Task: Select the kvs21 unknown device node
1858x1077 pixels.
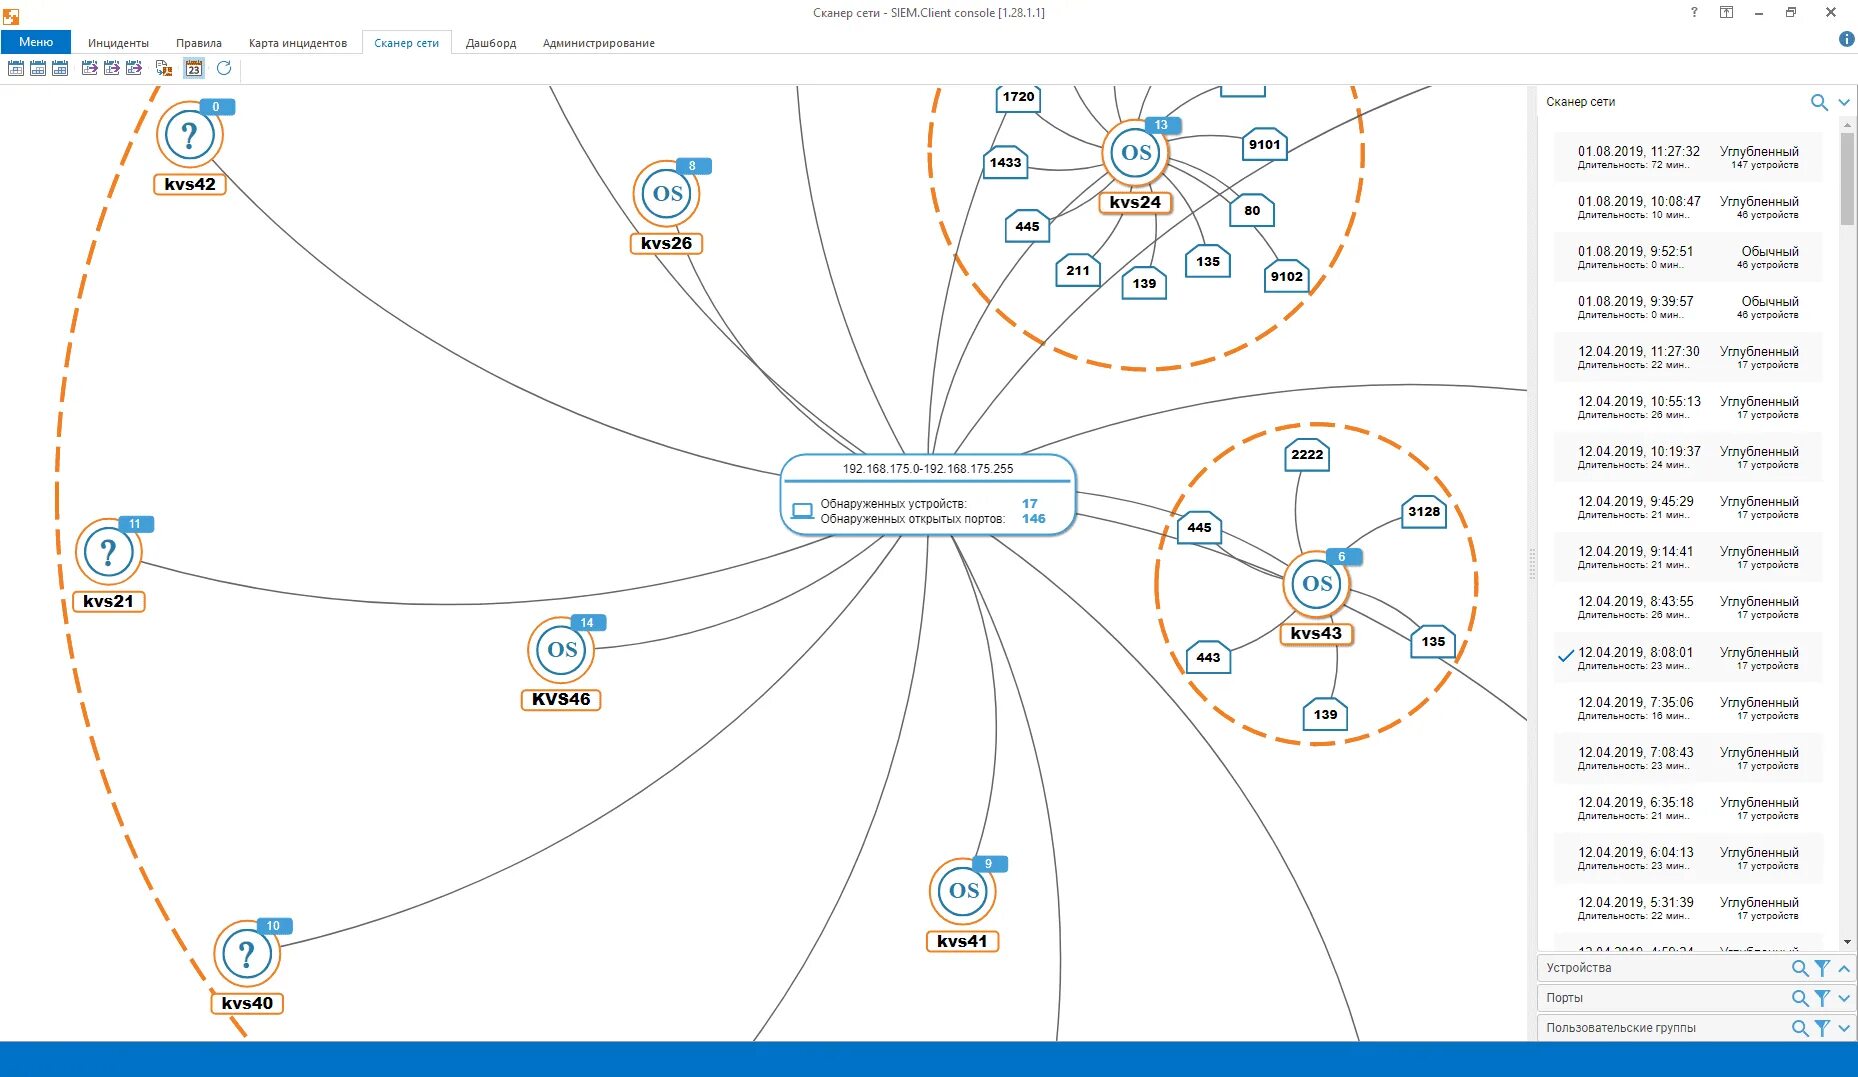Action: [x=108, y=552]
